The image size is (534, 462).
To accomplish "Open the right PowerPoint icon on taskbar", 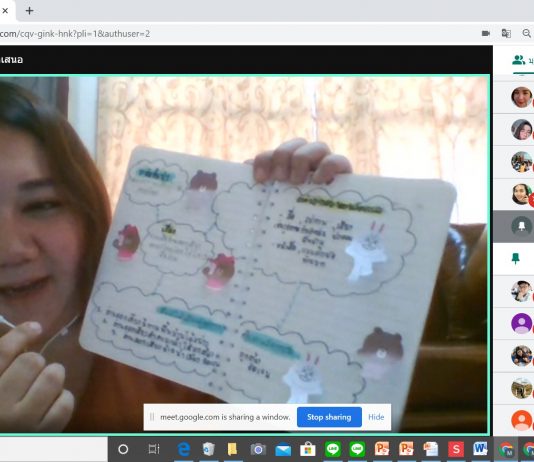I will (406, 449).
